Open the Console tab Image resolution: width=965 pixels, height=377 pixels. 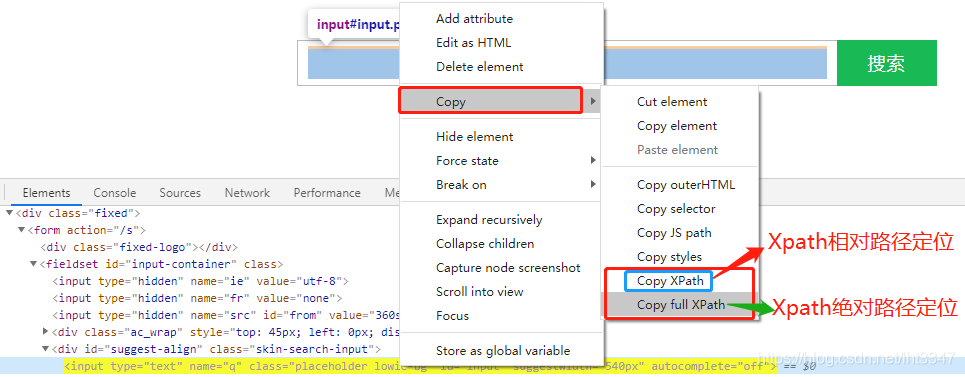pos(114,192)
